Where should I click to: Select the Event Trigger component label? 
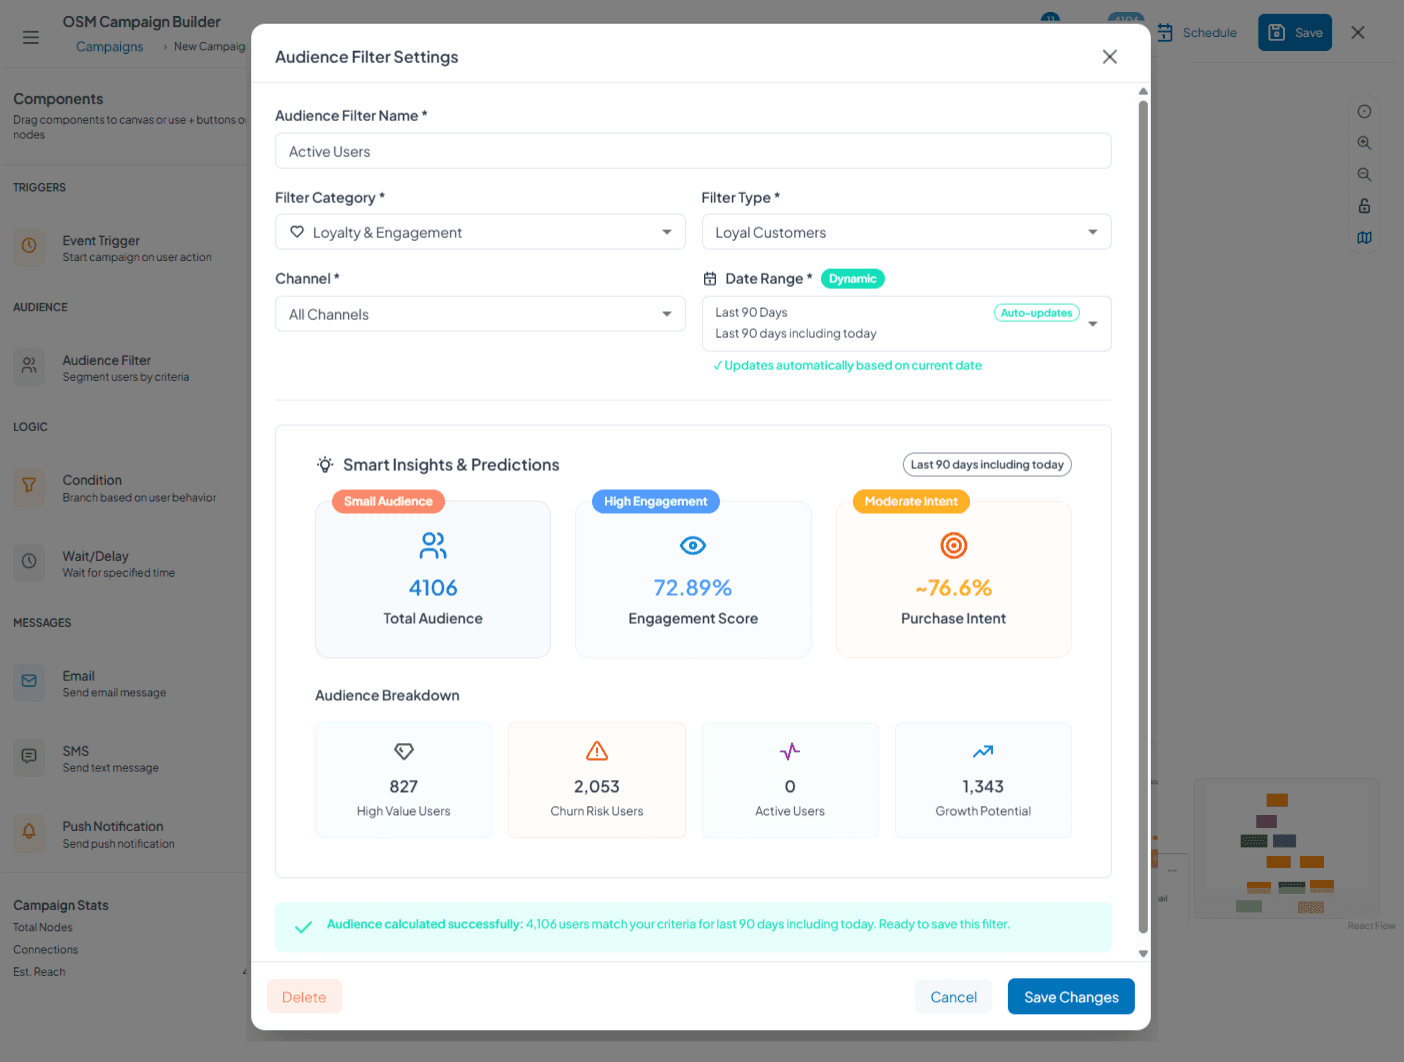tap(101, 241)
